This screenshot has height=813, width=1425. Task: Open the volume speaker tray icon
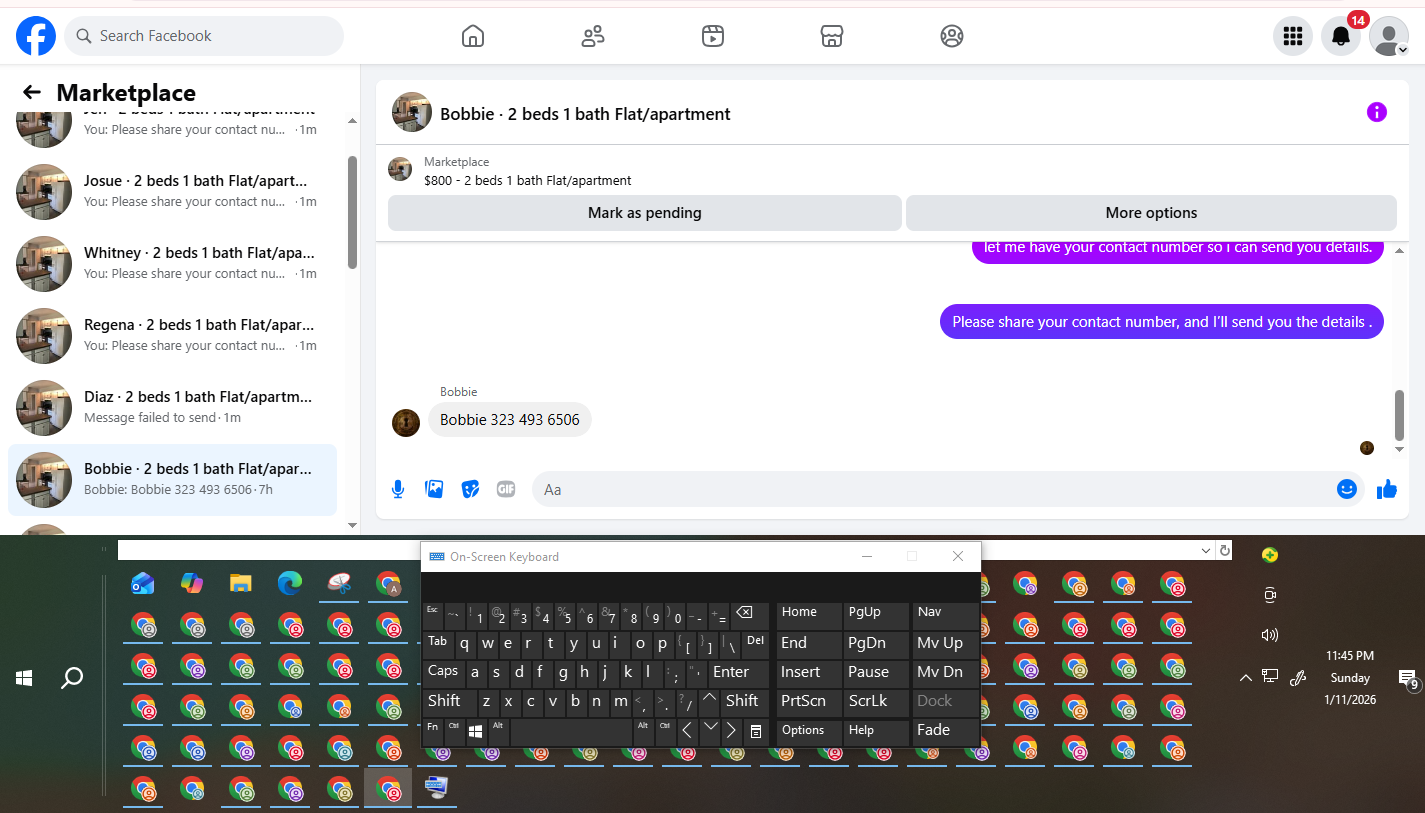pos(1270,635)
